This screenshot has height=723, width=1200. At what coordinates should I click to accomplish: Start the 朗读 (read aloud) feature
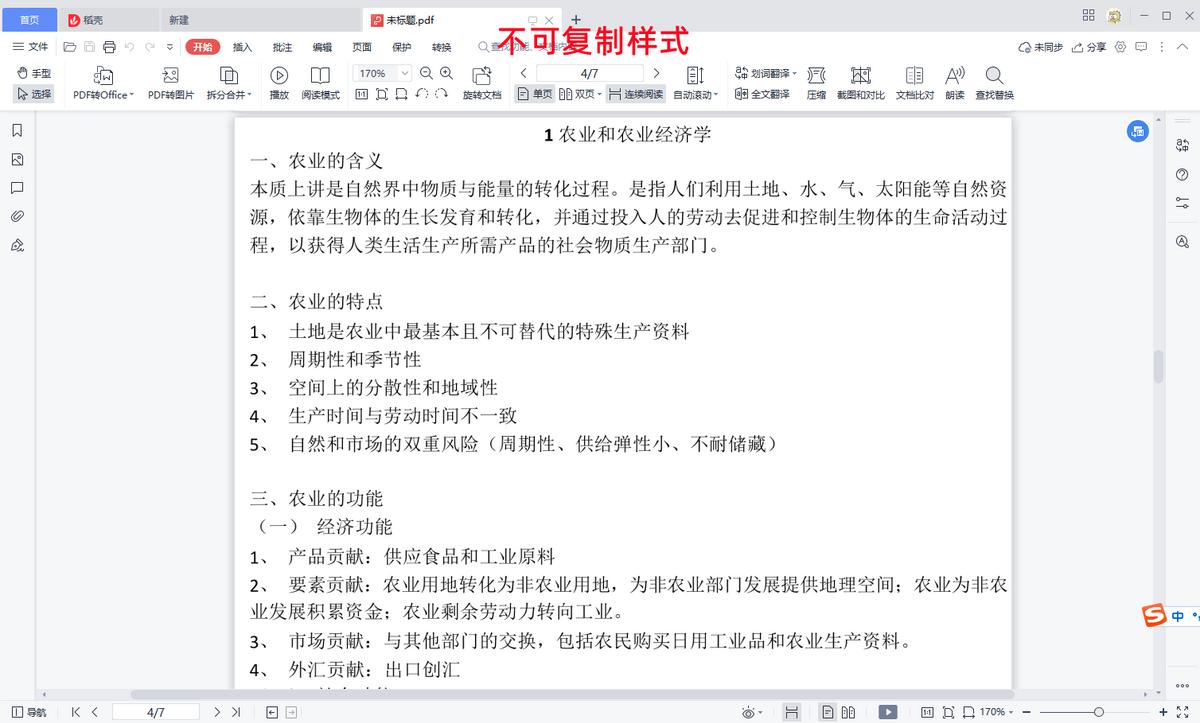click(954, 80)
